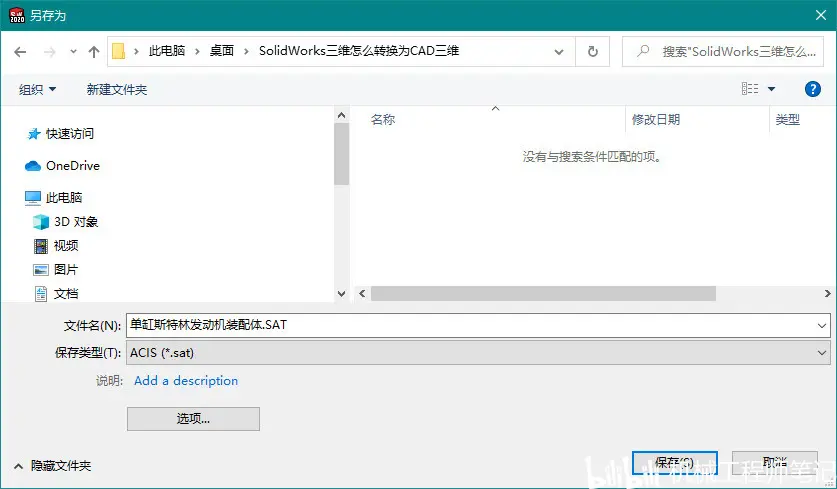Open address bar history dropdown
The width and height of the screenshot is (837, 489).
(x=559, y=52)
